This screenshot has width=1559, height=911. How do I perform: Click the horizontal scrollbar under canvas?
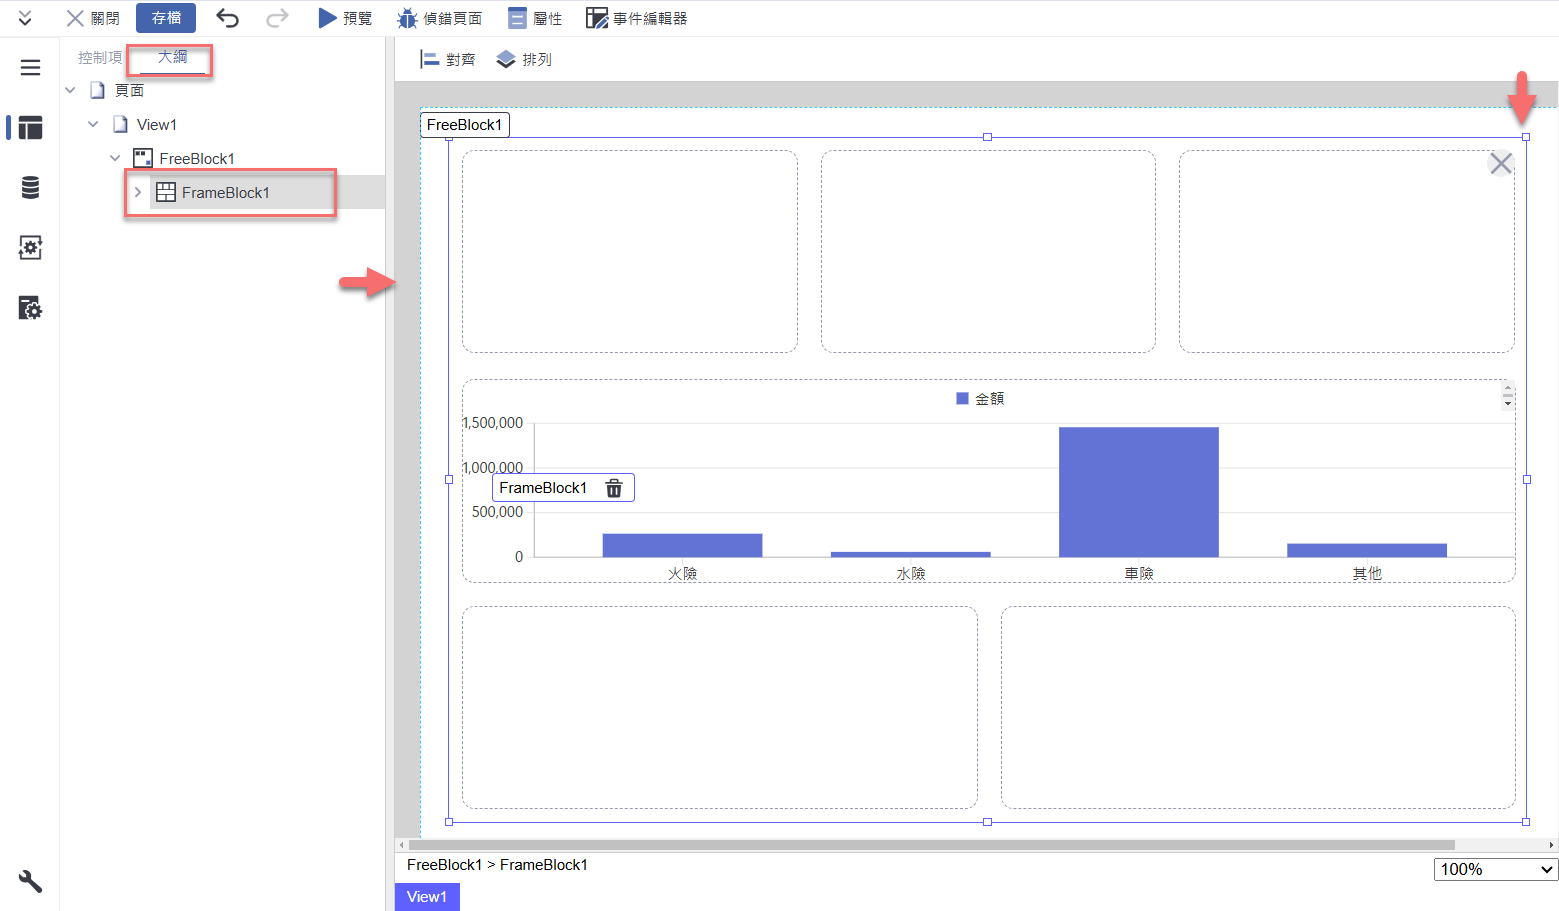pos(930,845)
